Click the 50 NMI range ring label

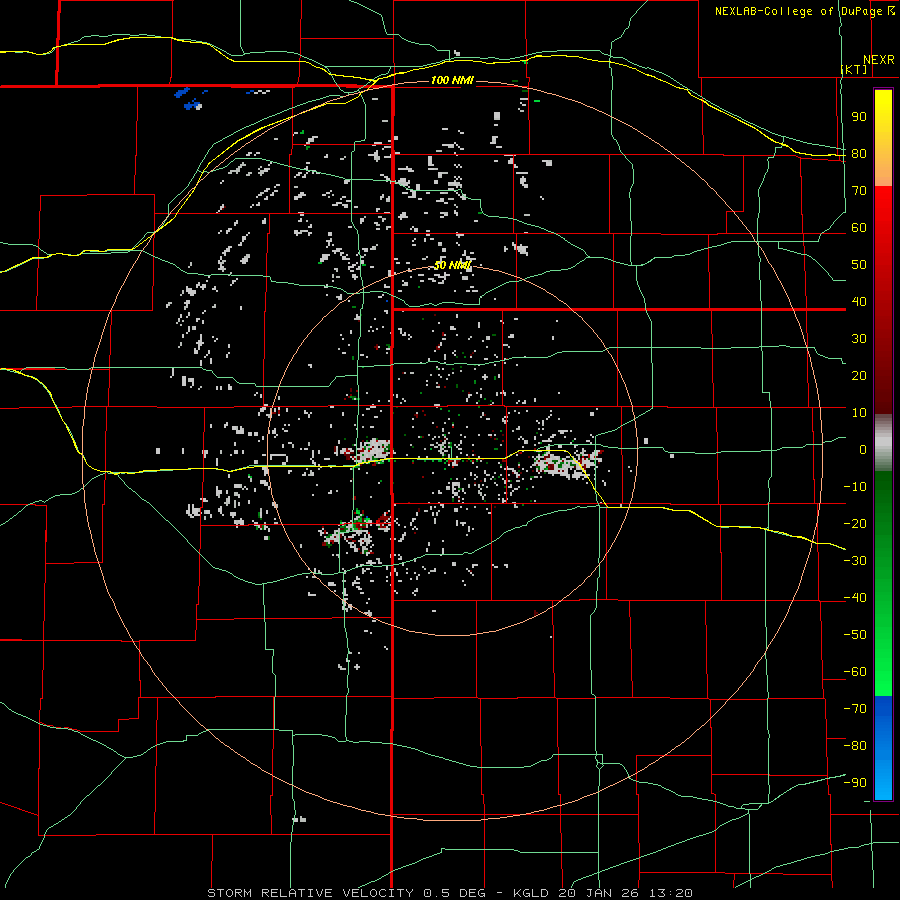(452, 265)
